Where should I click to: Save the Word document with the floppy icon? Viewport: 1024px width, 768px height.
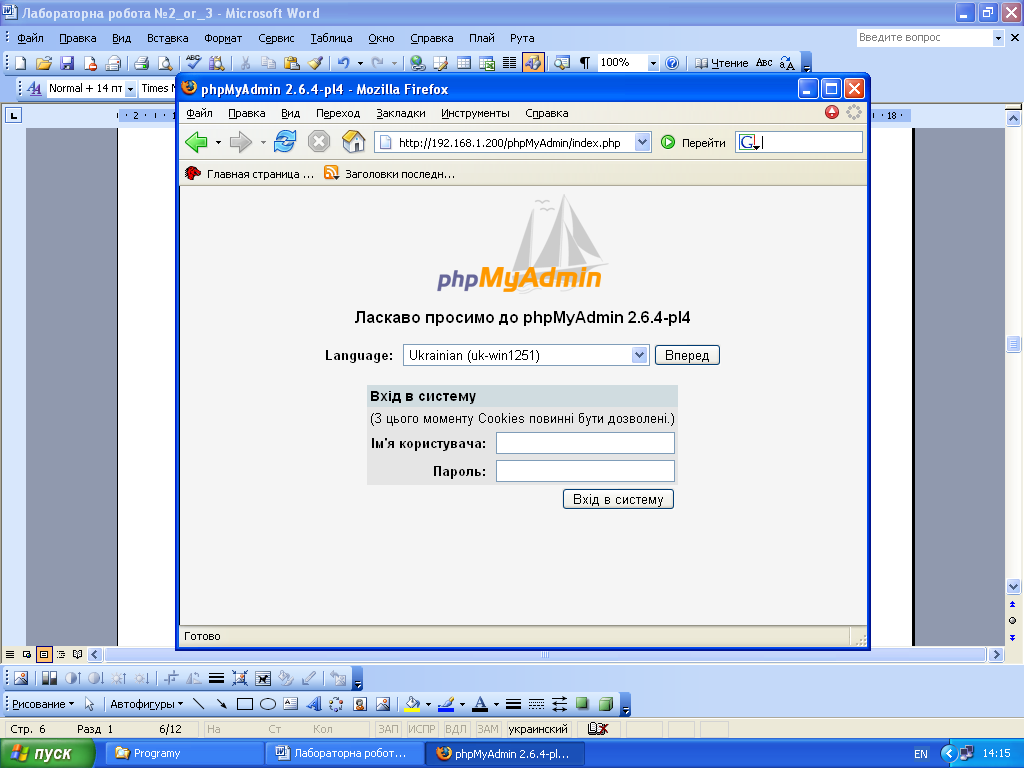67,63
